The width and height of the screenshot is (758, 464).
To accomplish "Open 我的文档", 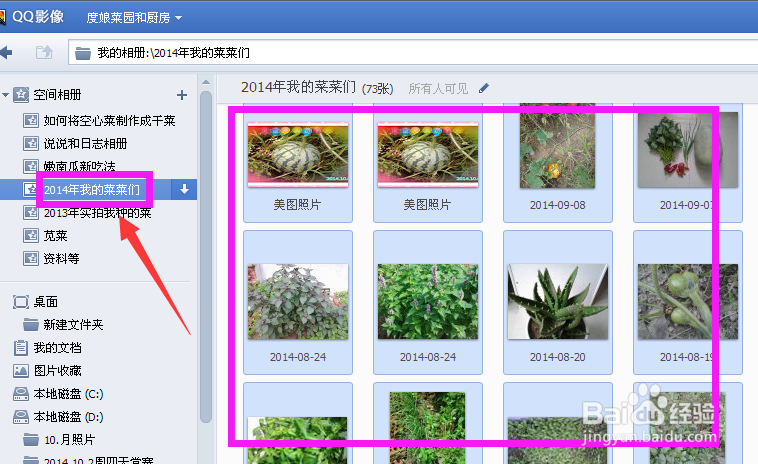I will (58, 348).
